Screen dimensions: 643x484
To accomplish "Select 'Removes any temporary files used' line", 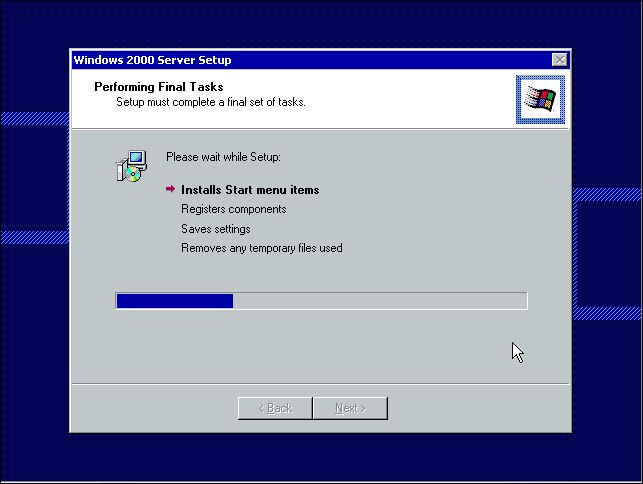I will tap(262, 248).
